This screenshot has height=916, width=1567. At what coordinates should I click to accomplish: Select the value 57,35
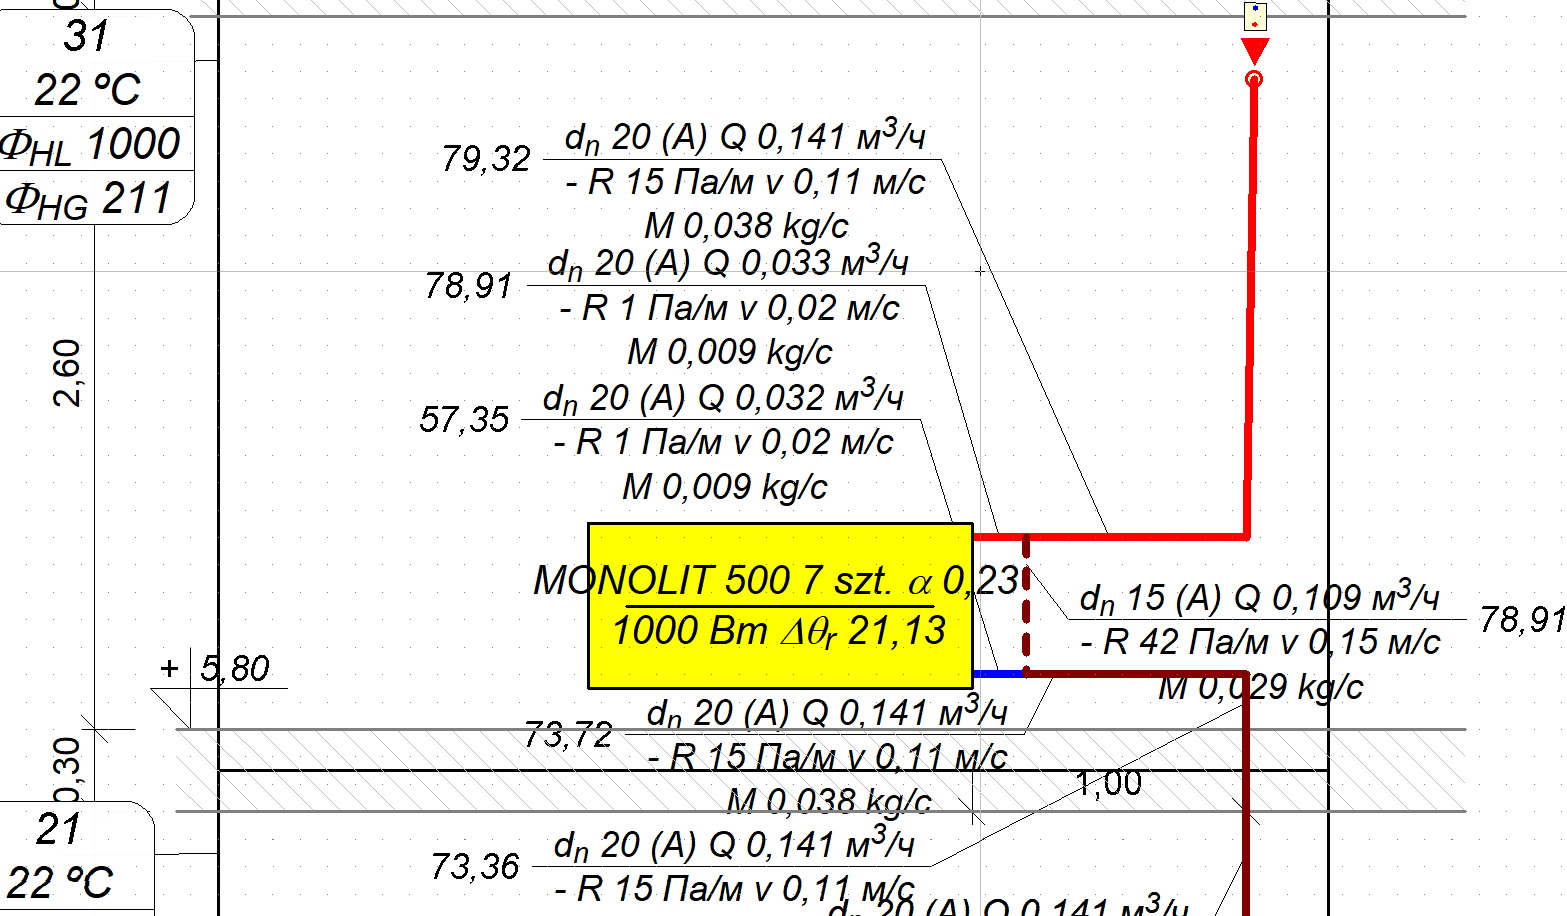464,419
